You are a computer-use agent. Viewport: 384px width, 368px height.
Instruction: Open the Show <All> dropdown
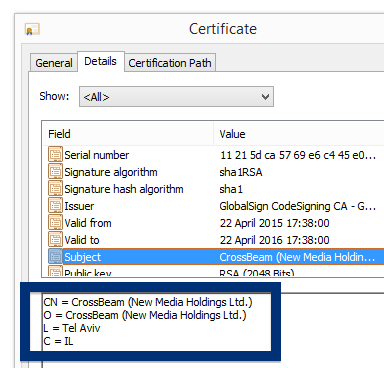pos(176,97)
